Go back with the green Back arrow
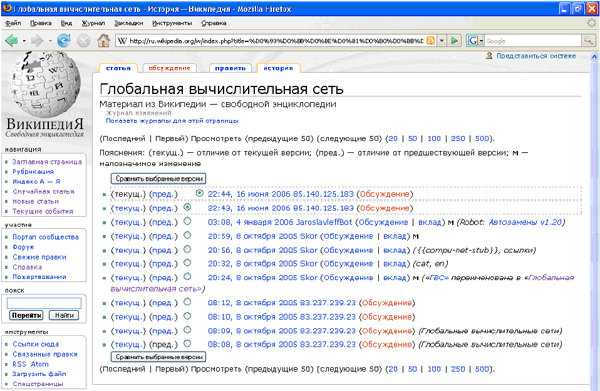600x391 pixels. 11,40
